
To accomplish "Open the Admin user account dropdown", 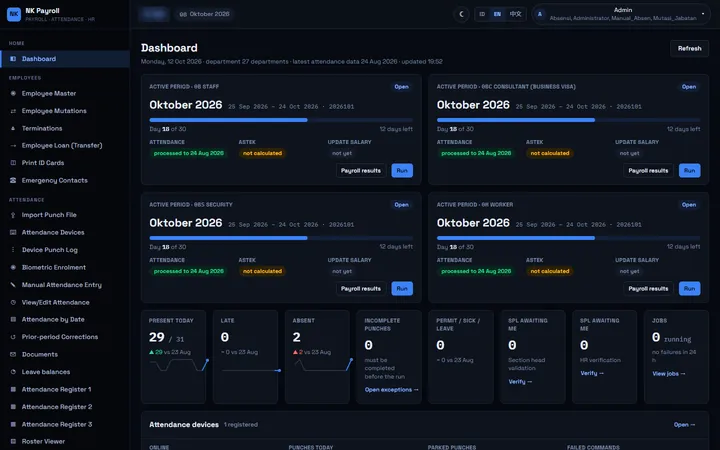I will coord(621,14).
